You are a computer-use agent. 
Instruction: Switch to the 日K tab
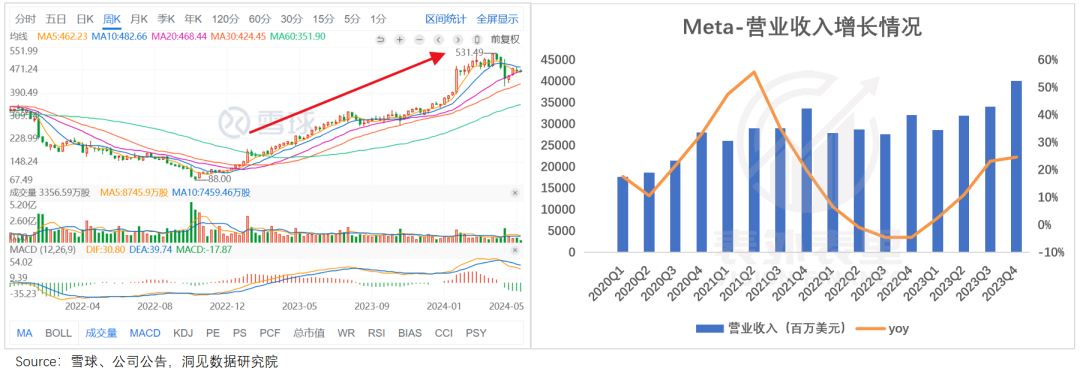click(x=85, y=19)
